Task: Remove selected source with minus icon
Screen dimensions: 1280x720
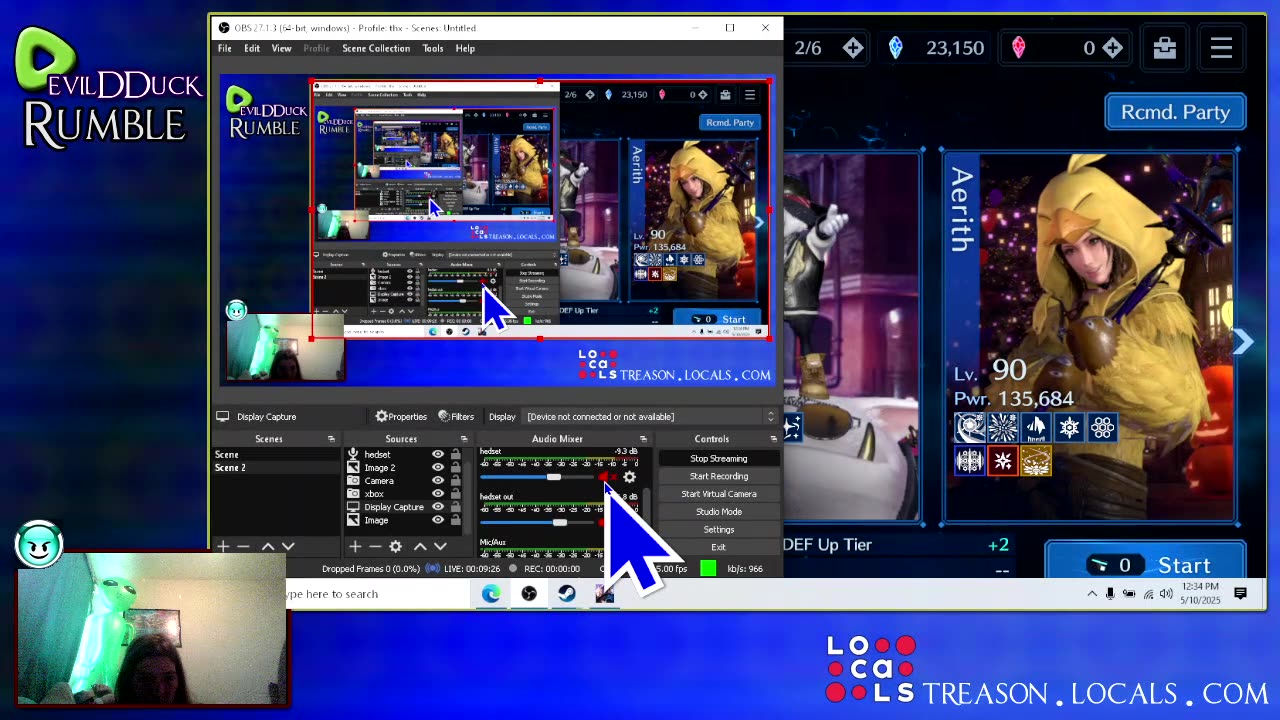Action: pos(375,546)
